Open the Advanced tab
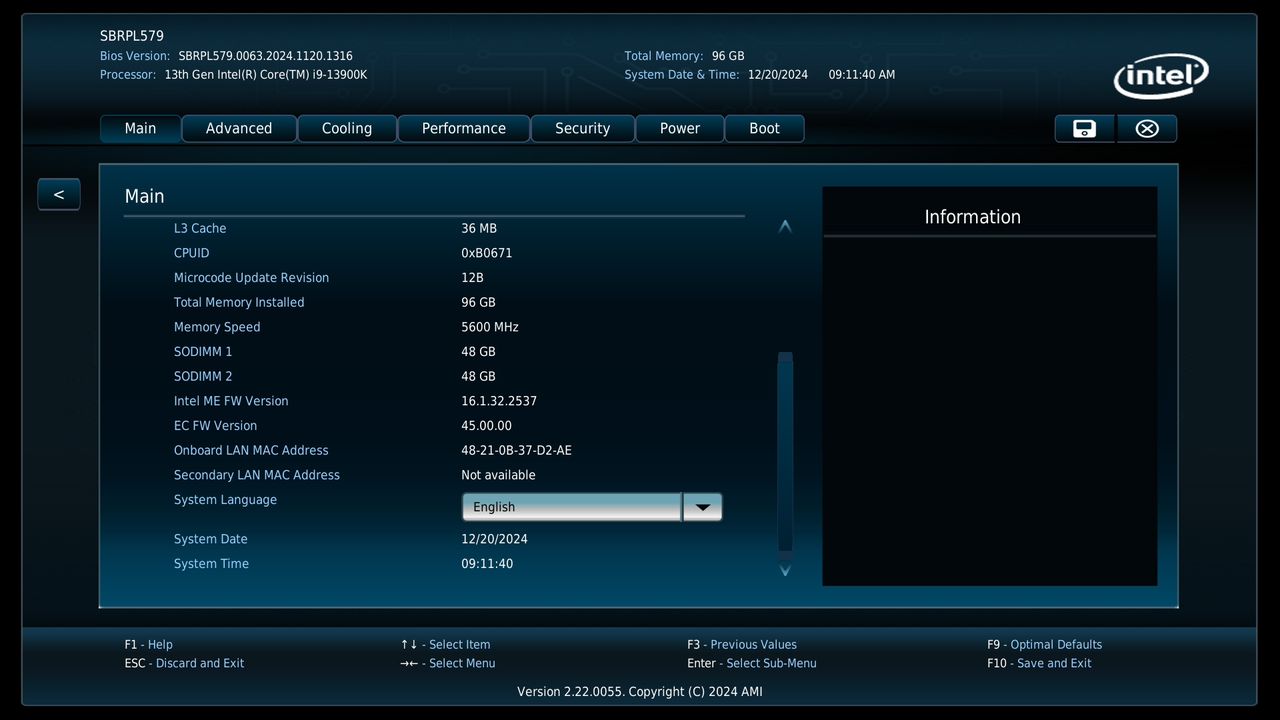The image size is (1280, 720). pos(239,128)
